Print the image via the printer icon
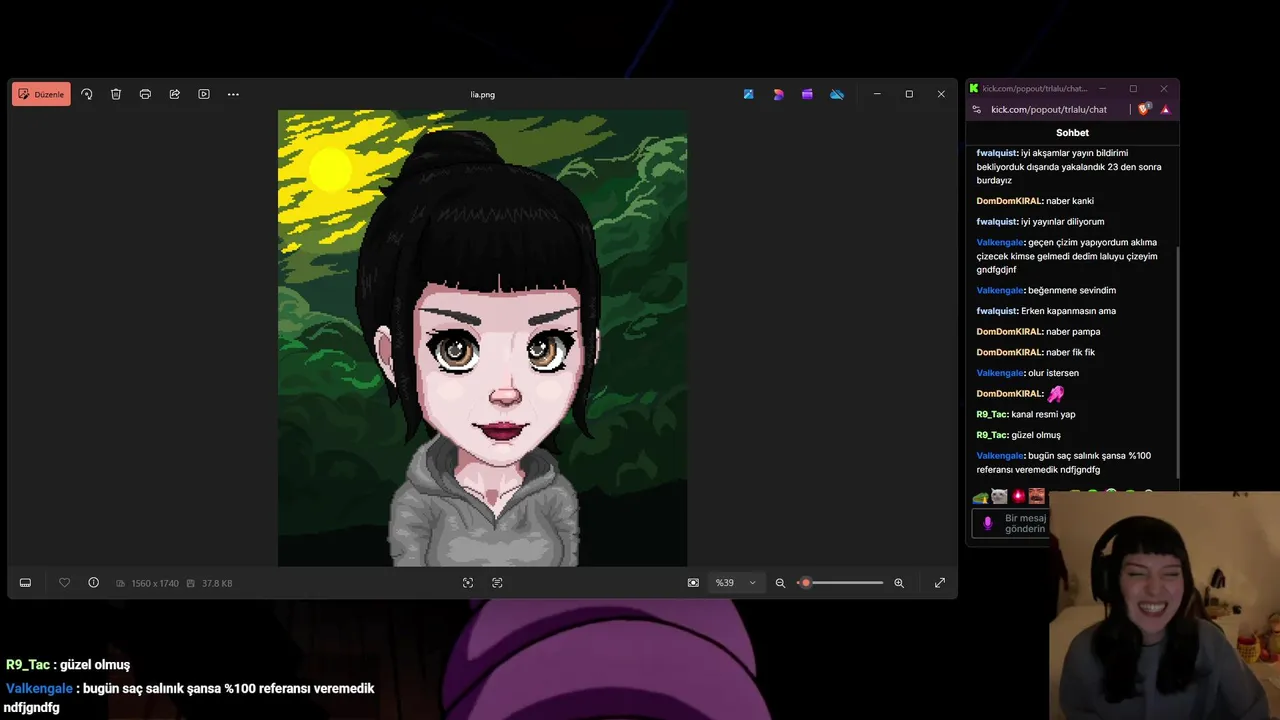The image size is (1280, 720). (145, 94)
